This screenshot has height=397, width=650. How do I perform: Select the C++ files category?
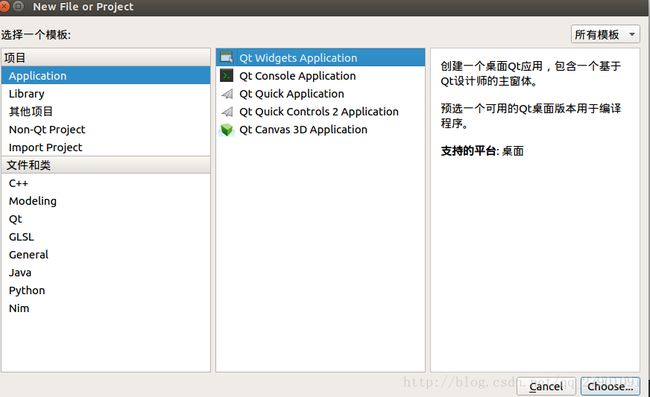[x=106, y=183]
